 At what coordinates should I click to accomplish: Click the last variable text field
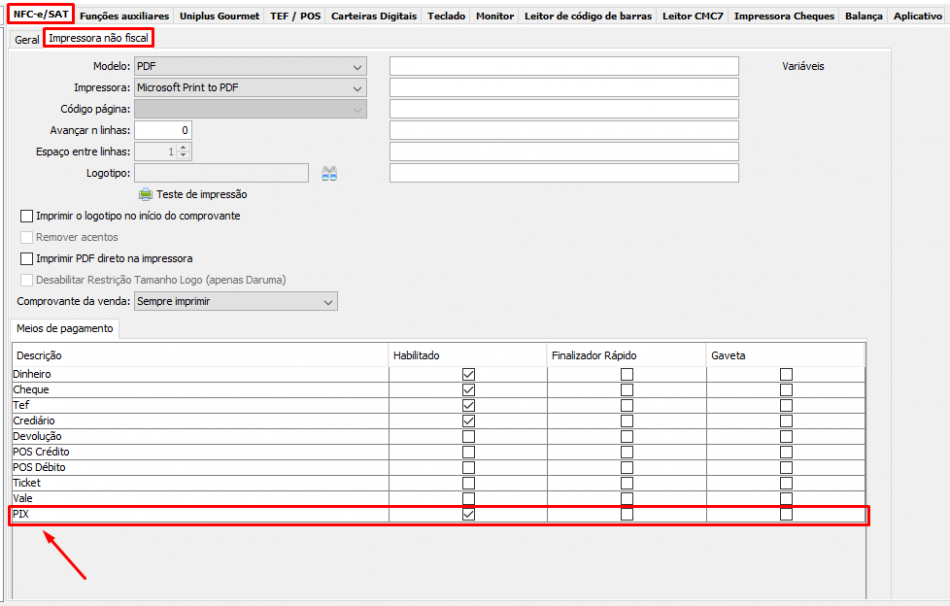[564, 173]
